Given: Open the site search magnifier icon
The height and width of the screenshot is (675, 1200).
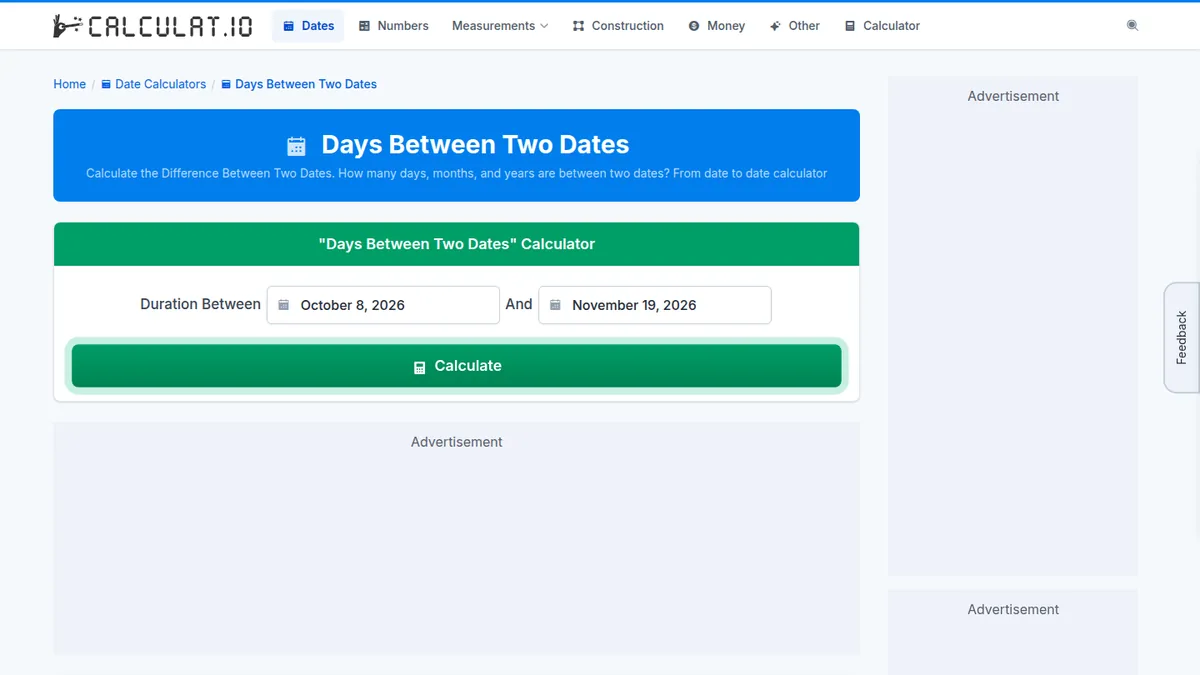Looking at the screenshot, I should pyautogui.click(x=1132, y=26).
